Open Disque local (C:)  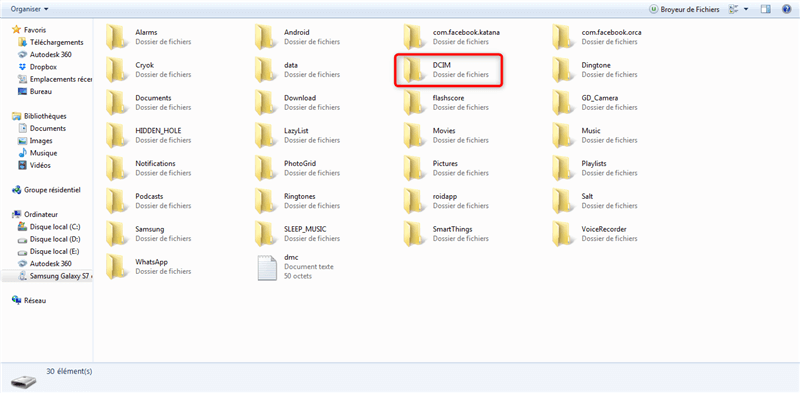coord(48,227)
